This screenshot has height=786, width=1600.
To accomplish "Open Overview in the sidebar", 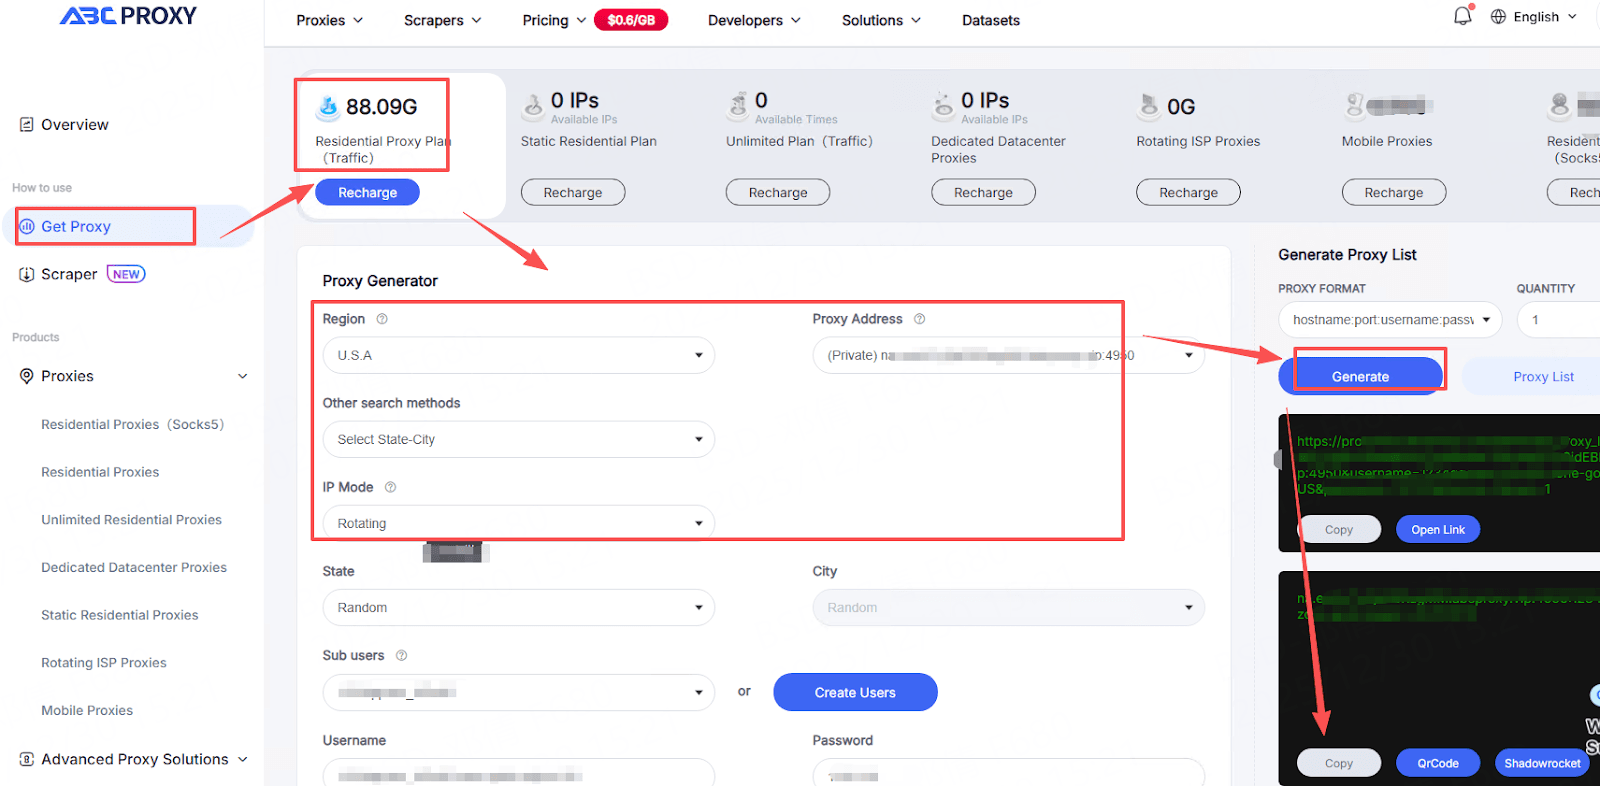I will 74,125.
